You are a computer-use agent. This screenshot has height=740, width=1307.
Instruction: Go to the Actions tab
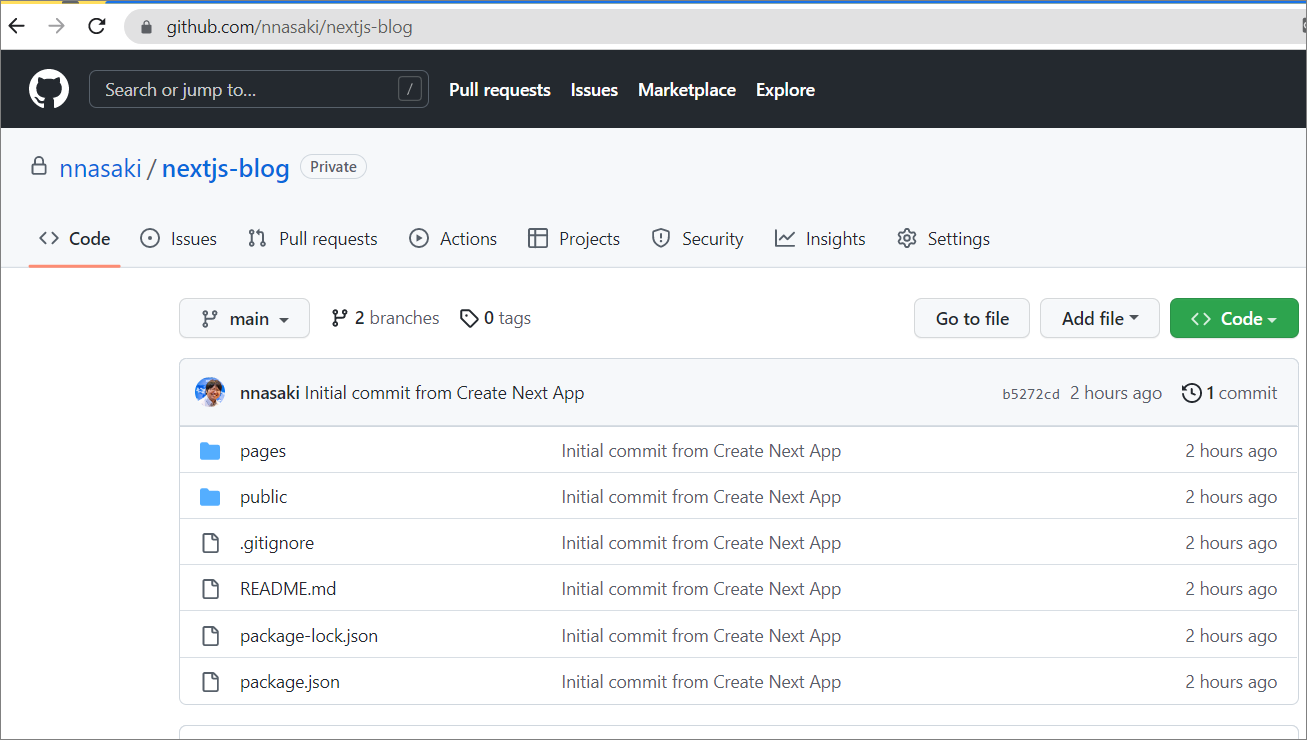[x=453, y=238]
